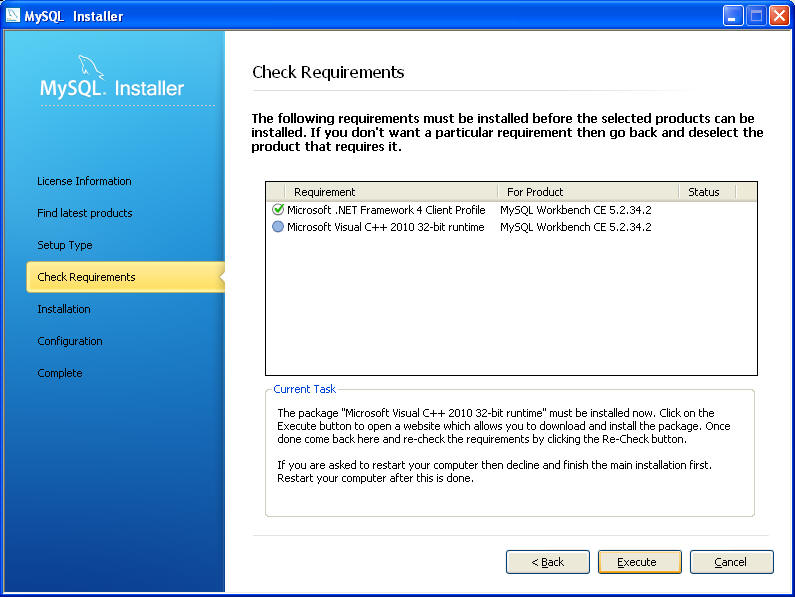Viewport: 795px width, 597px height.
Task: Go to the Setup Type step
Action: point(65,245)
